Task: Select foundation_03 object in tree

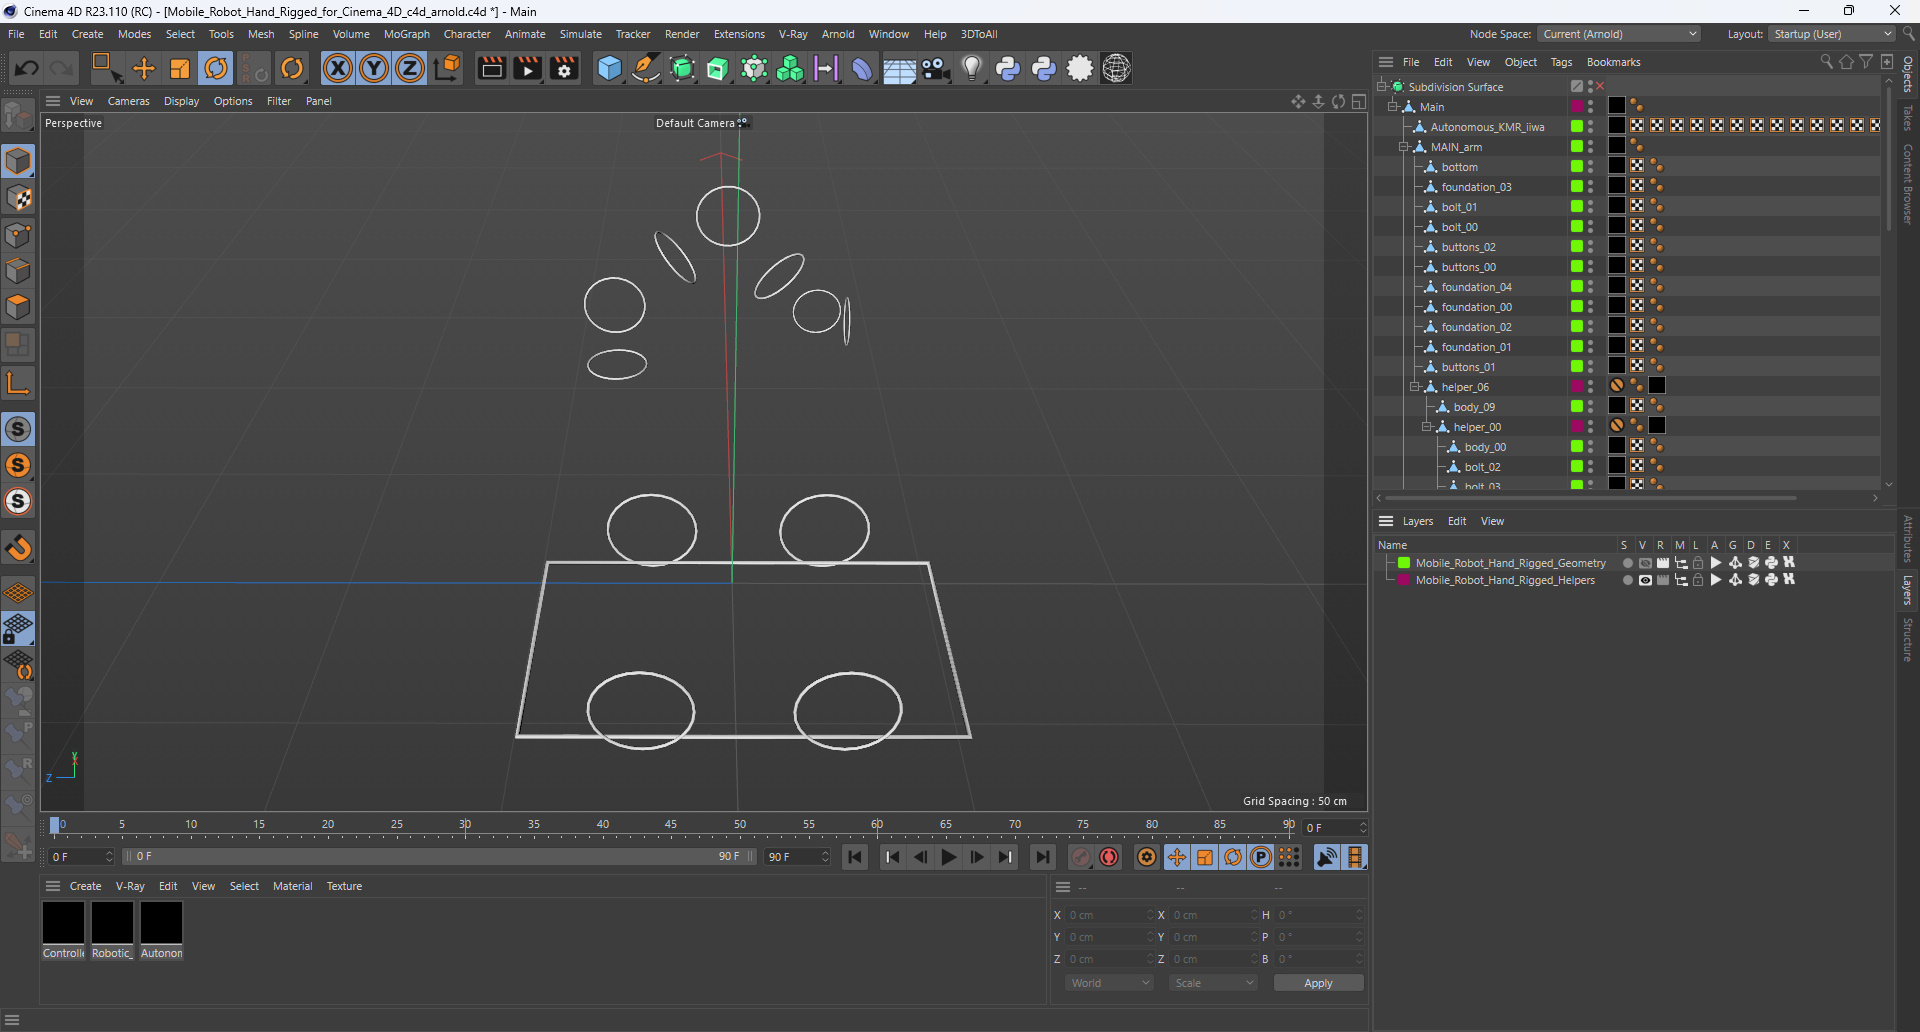Action: [x=1476, y=187]
